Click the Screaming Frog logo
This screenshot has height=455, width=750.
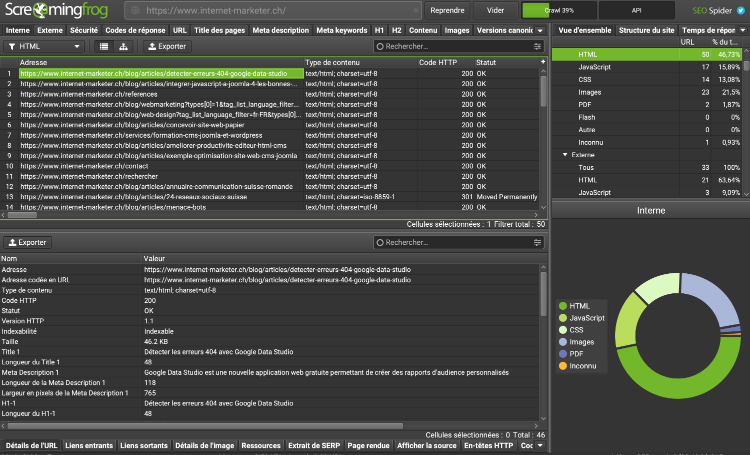click(56, 10)
